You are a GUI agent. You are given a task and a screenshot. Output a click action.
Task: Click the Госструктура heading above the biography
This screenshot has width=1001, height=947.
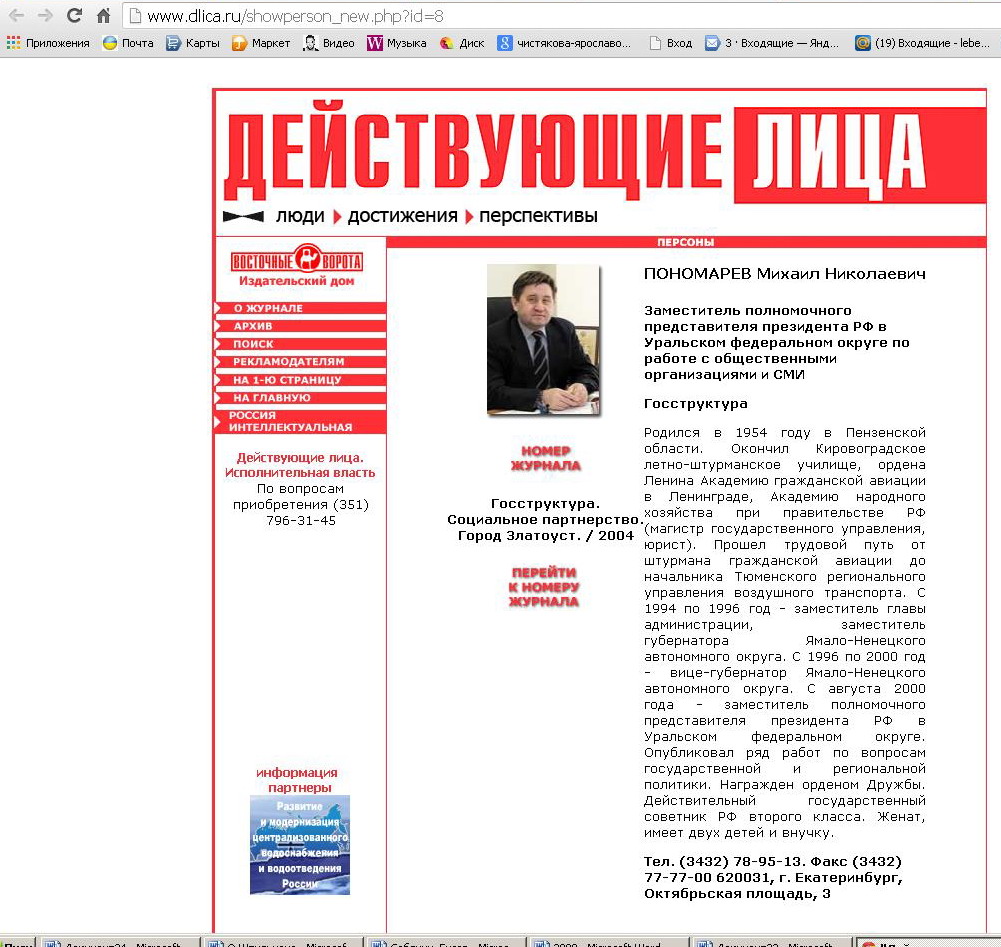pyautogui.click(x=695, y=404)
